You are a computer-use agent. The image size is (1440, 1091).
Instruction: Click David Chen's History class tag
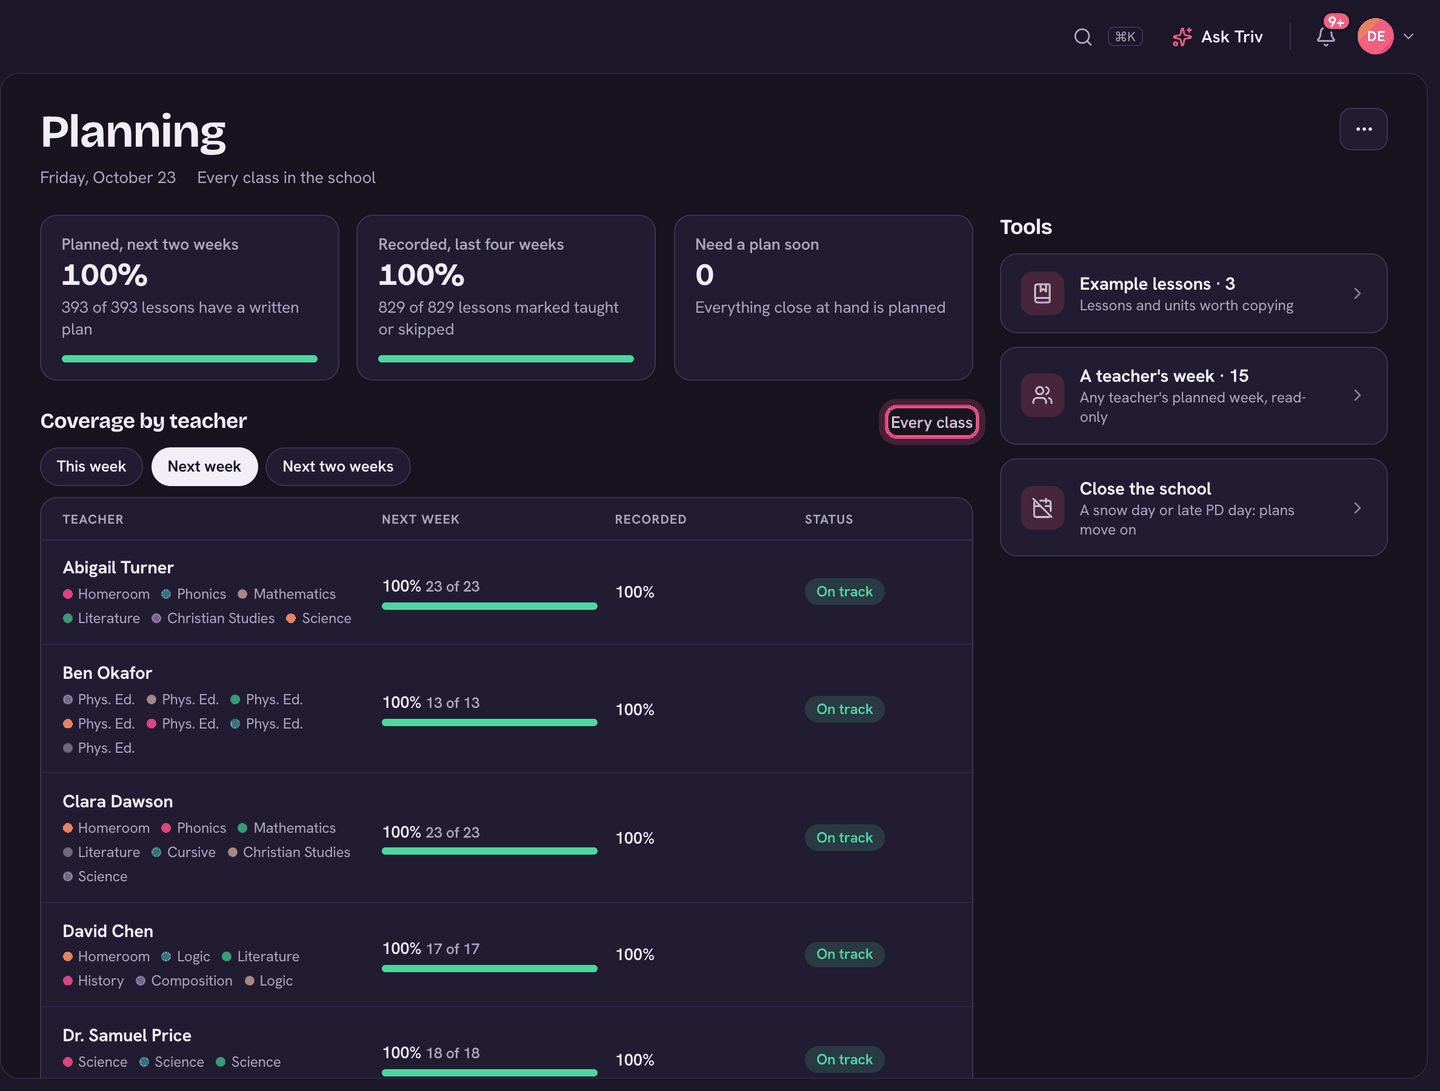94,981
